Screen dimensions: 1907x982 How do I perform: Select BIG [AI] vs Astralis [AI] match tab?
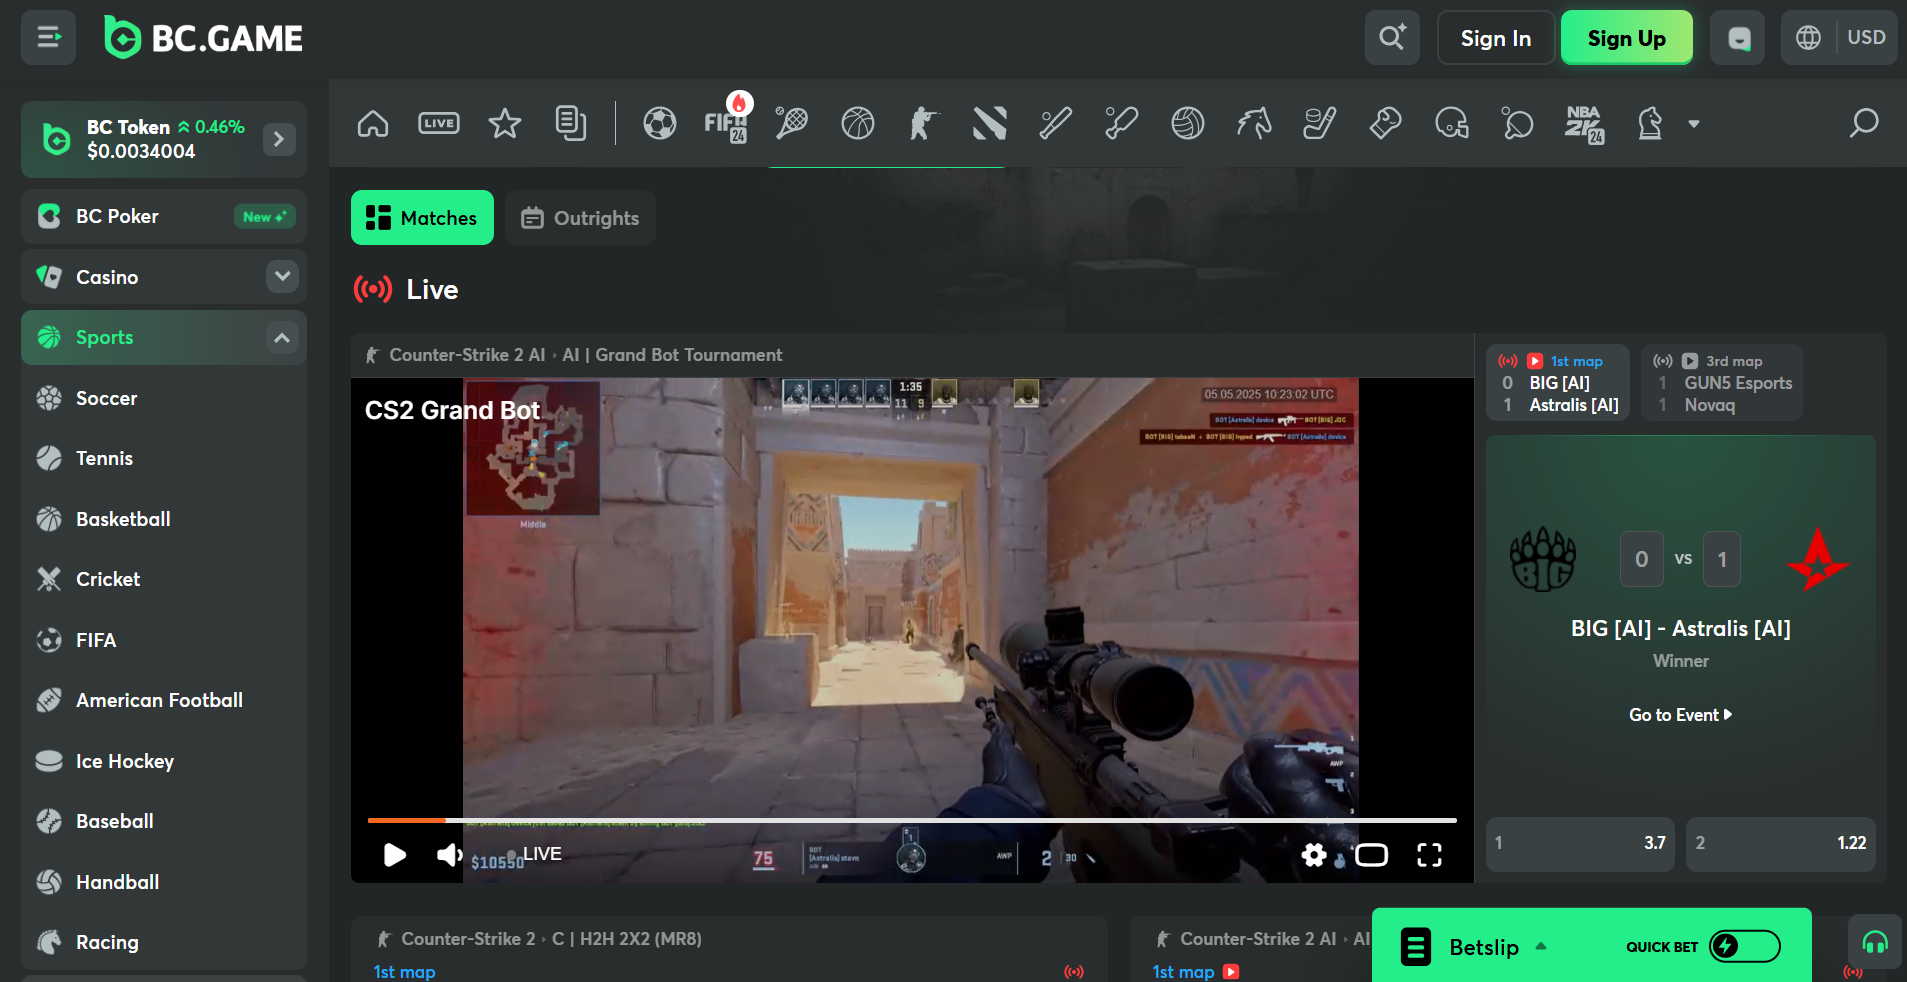1558,383
